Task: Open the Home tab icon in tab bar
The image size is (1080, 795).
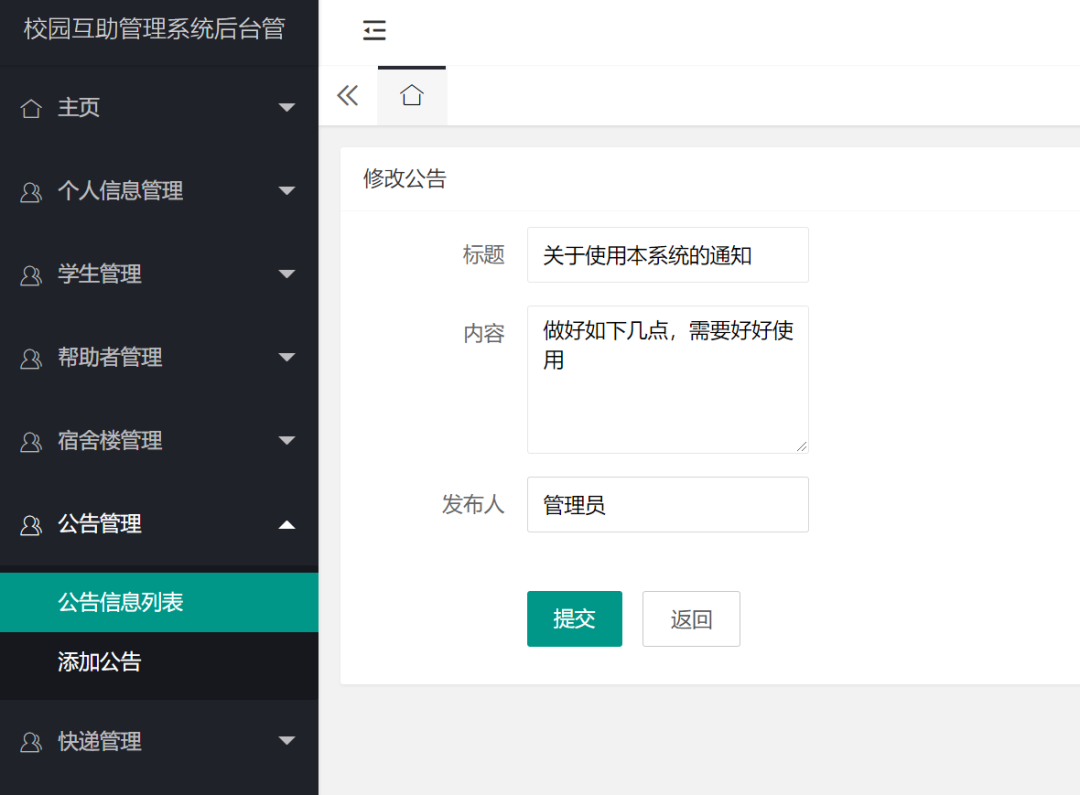Action: click(x=412, y=93)
